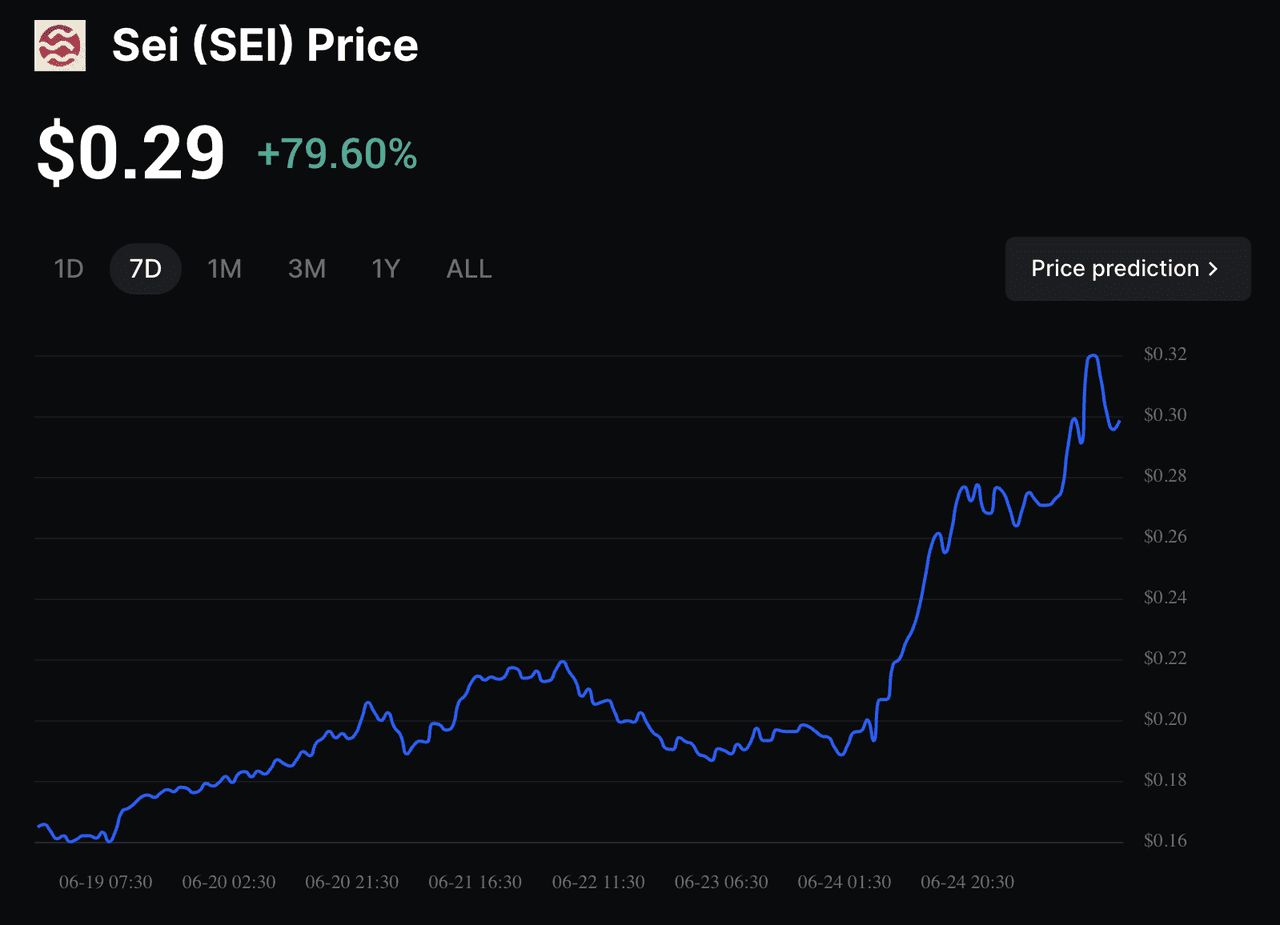Image resolution: width=1280 pixels, height=925 pixels.
Task: Show ALL time price history
Action: click(469, 269)
